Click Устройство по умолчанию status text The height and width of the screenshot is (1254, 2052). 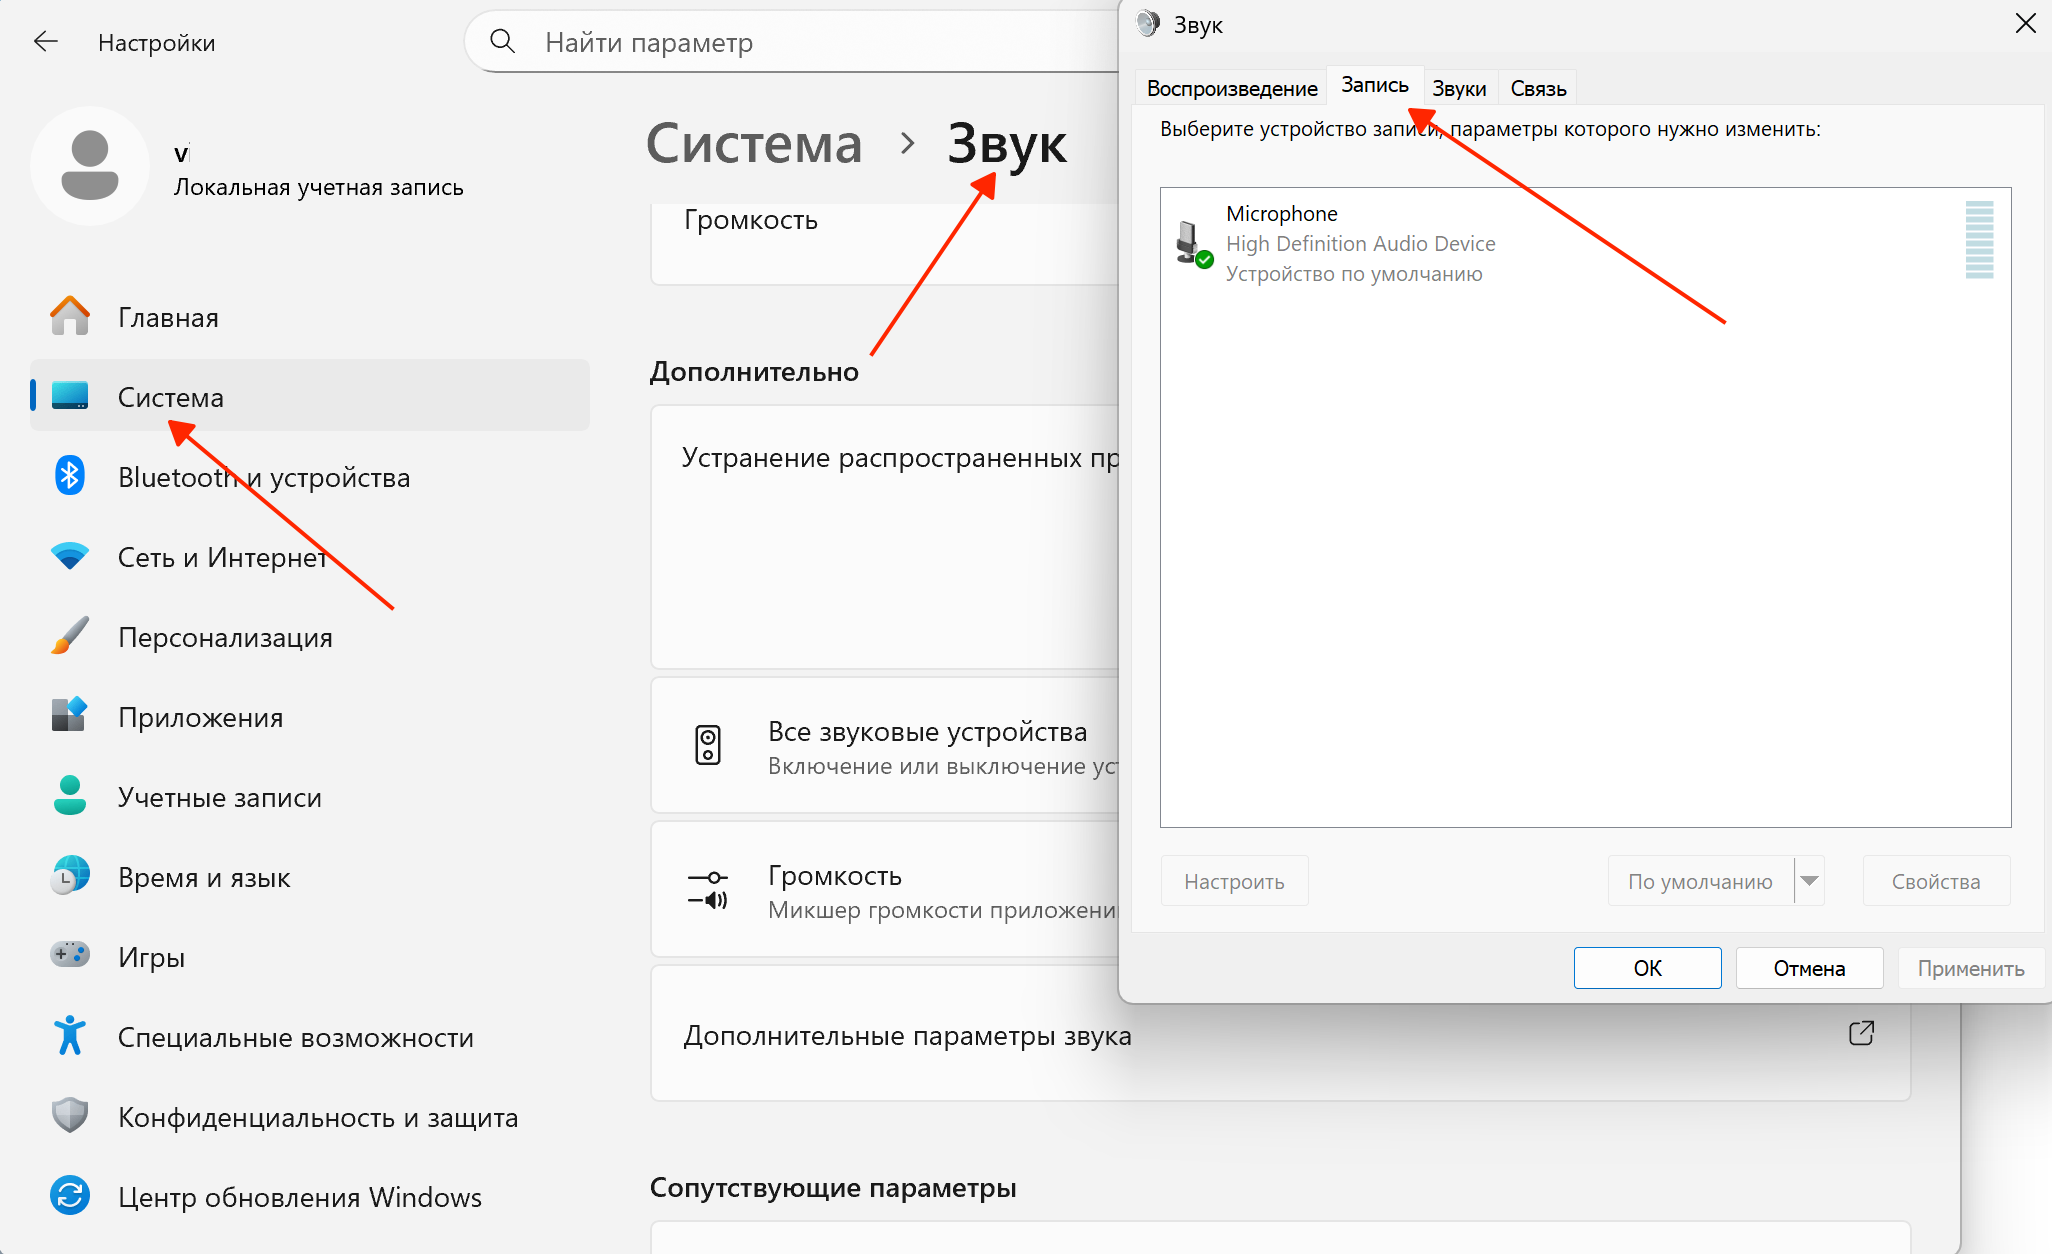point(1354,274)
